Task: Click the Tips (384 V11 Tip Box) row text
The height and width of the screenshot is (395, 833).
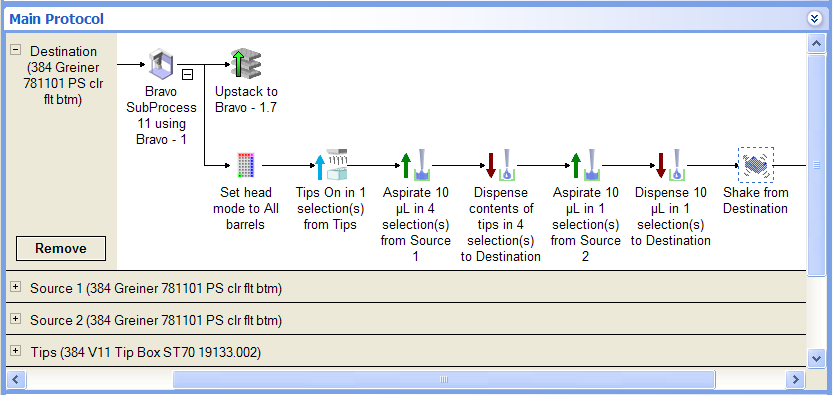Action: pyautogui.click(x=146, y=353)
